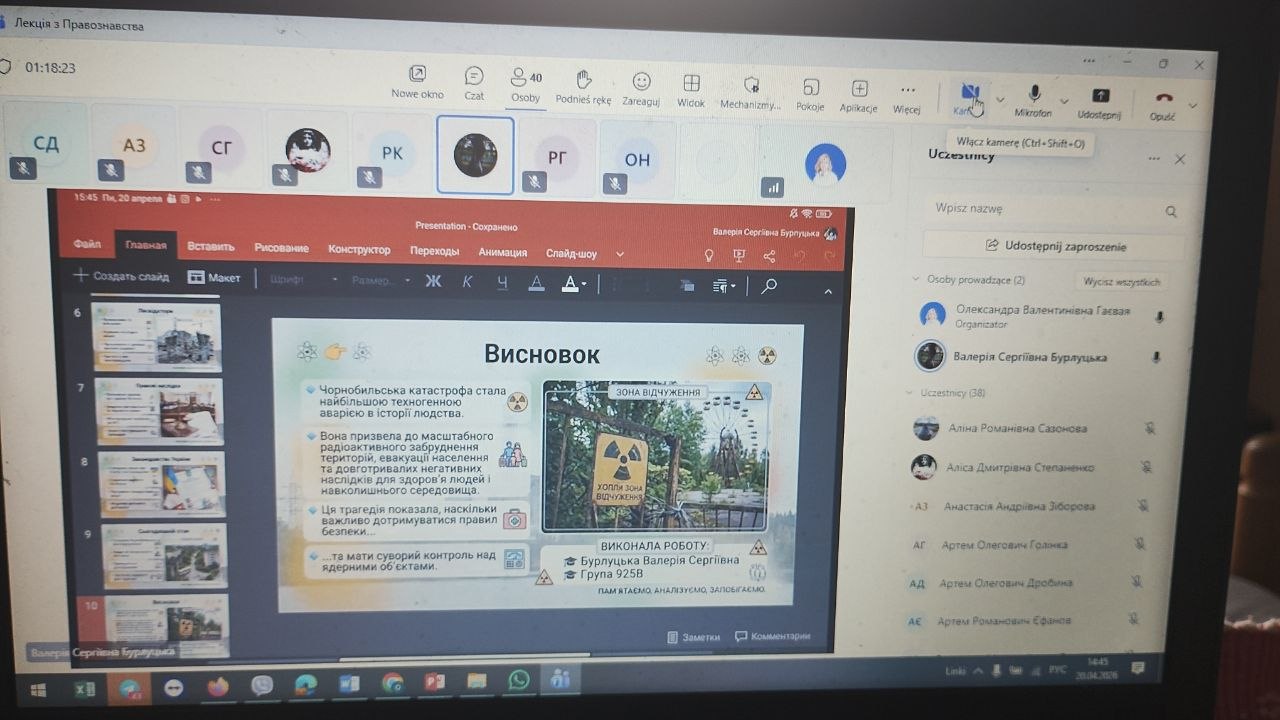Share screen with Udostępnij button
This screenshot has width=1280, height=720.
(x=1099, y=102)
